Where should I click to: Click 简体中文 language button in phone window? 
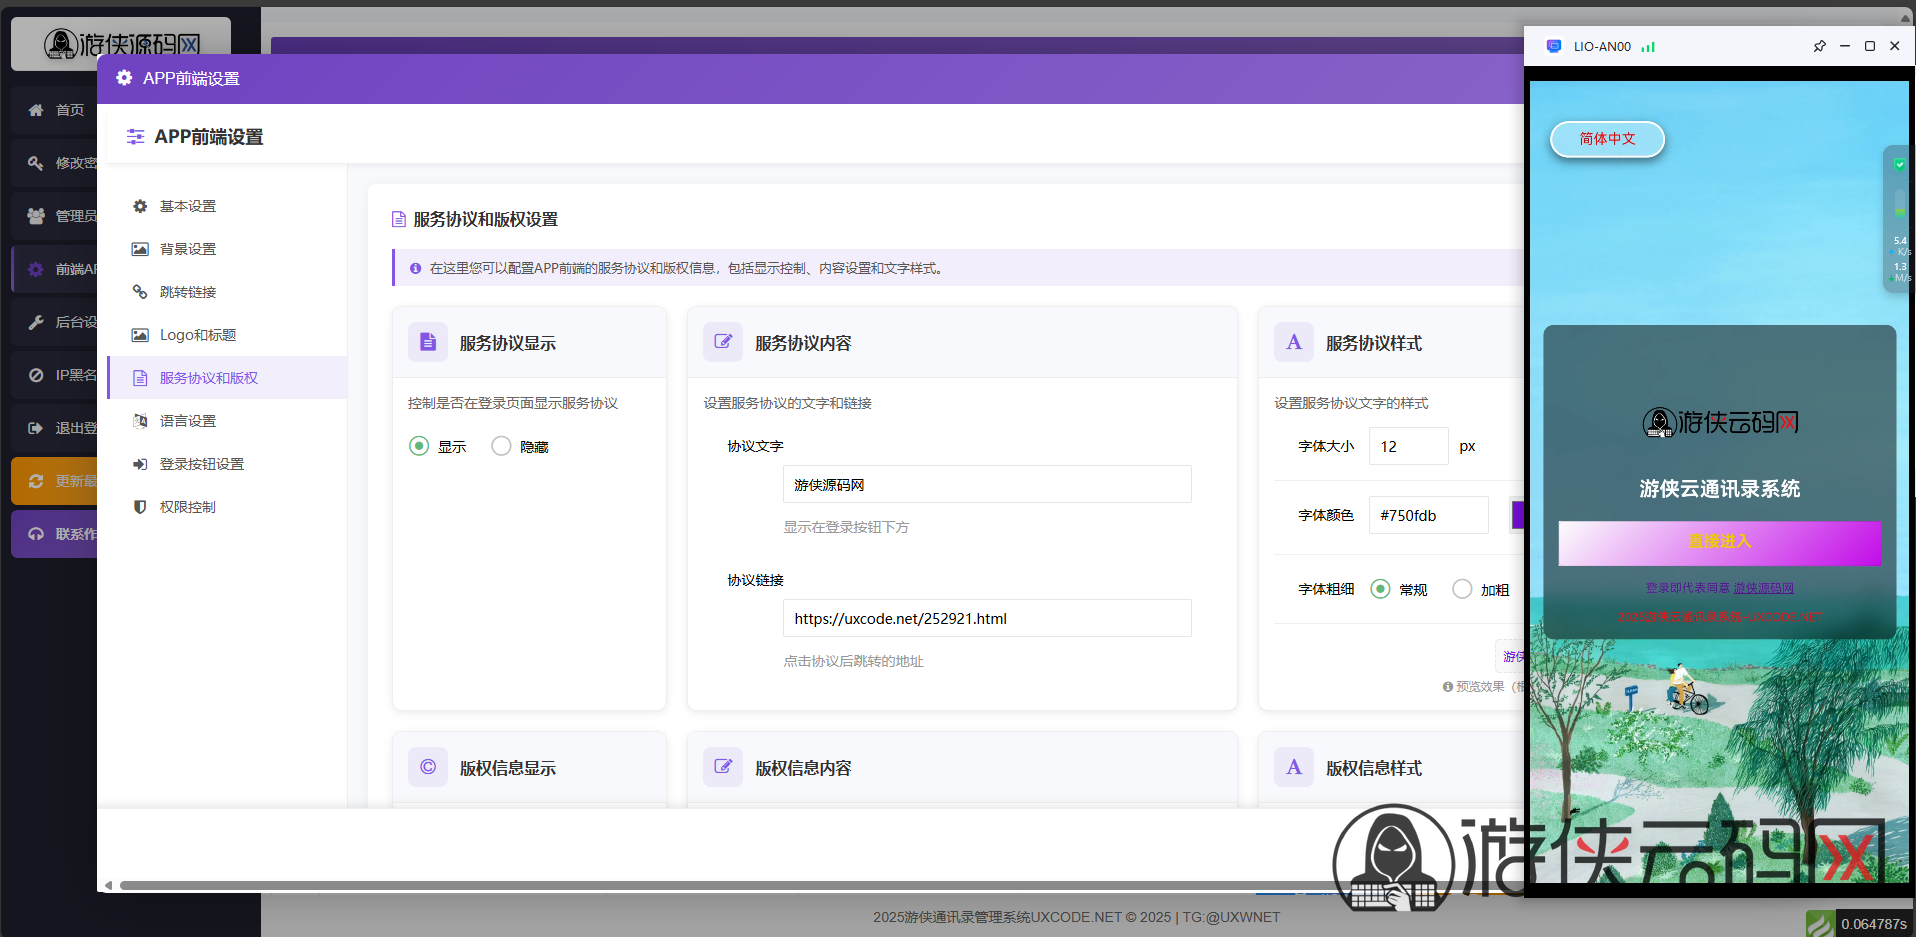click(x=1607, y=139)
